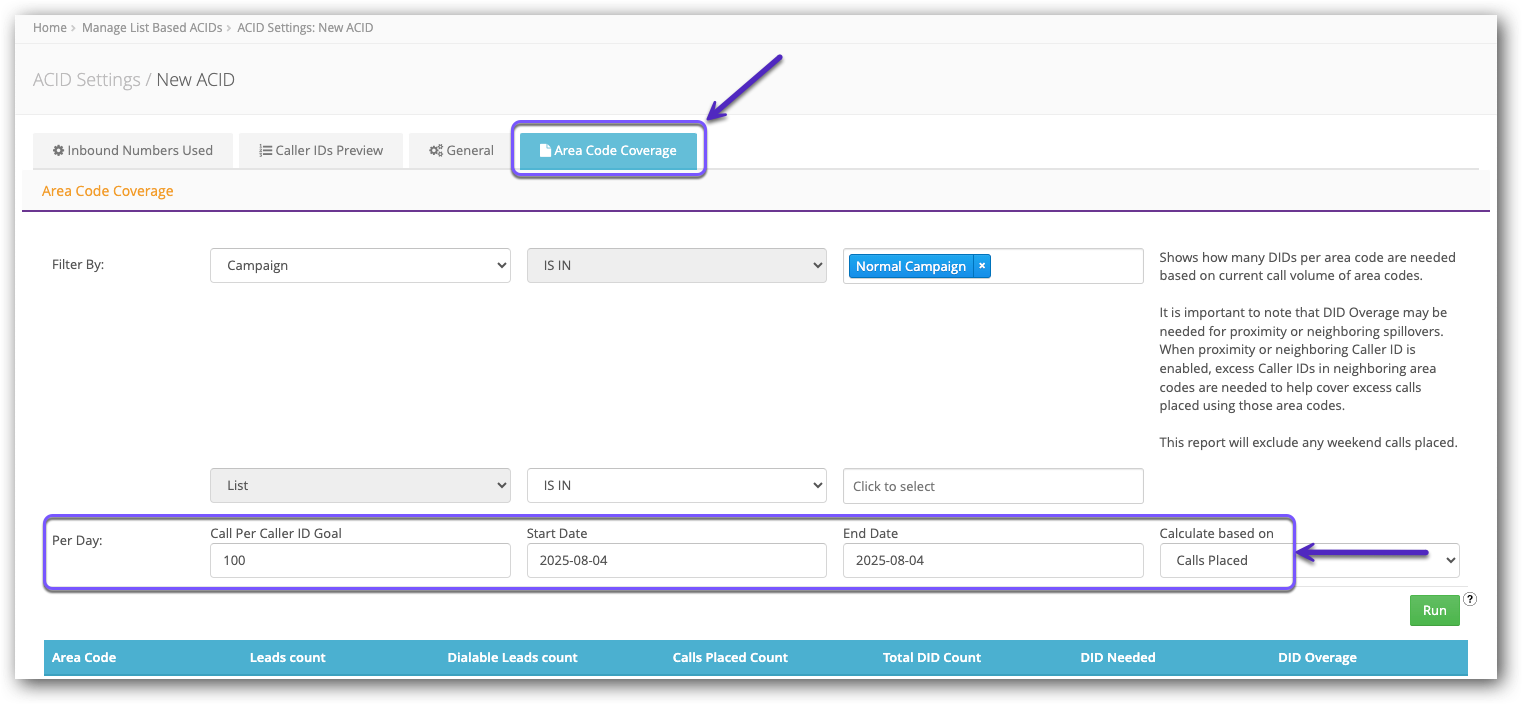1522x704 pixels.
Task: Switch to the Caller IDs Preview tab
Action: coord(321,151)
